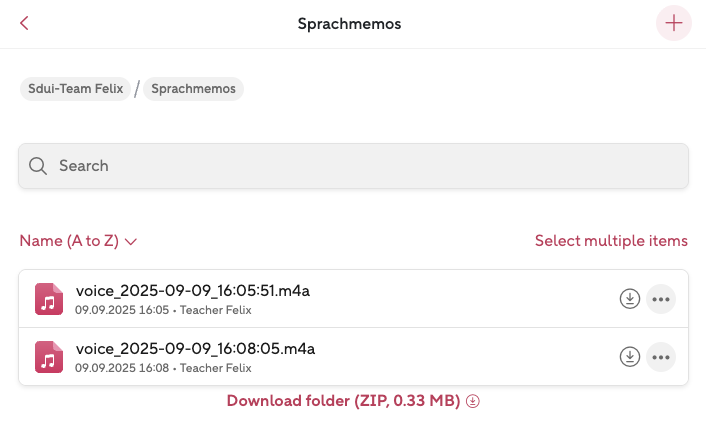706x432 pixels.
Task: Click the magnifying glass search icon
Action: (39, 166)
